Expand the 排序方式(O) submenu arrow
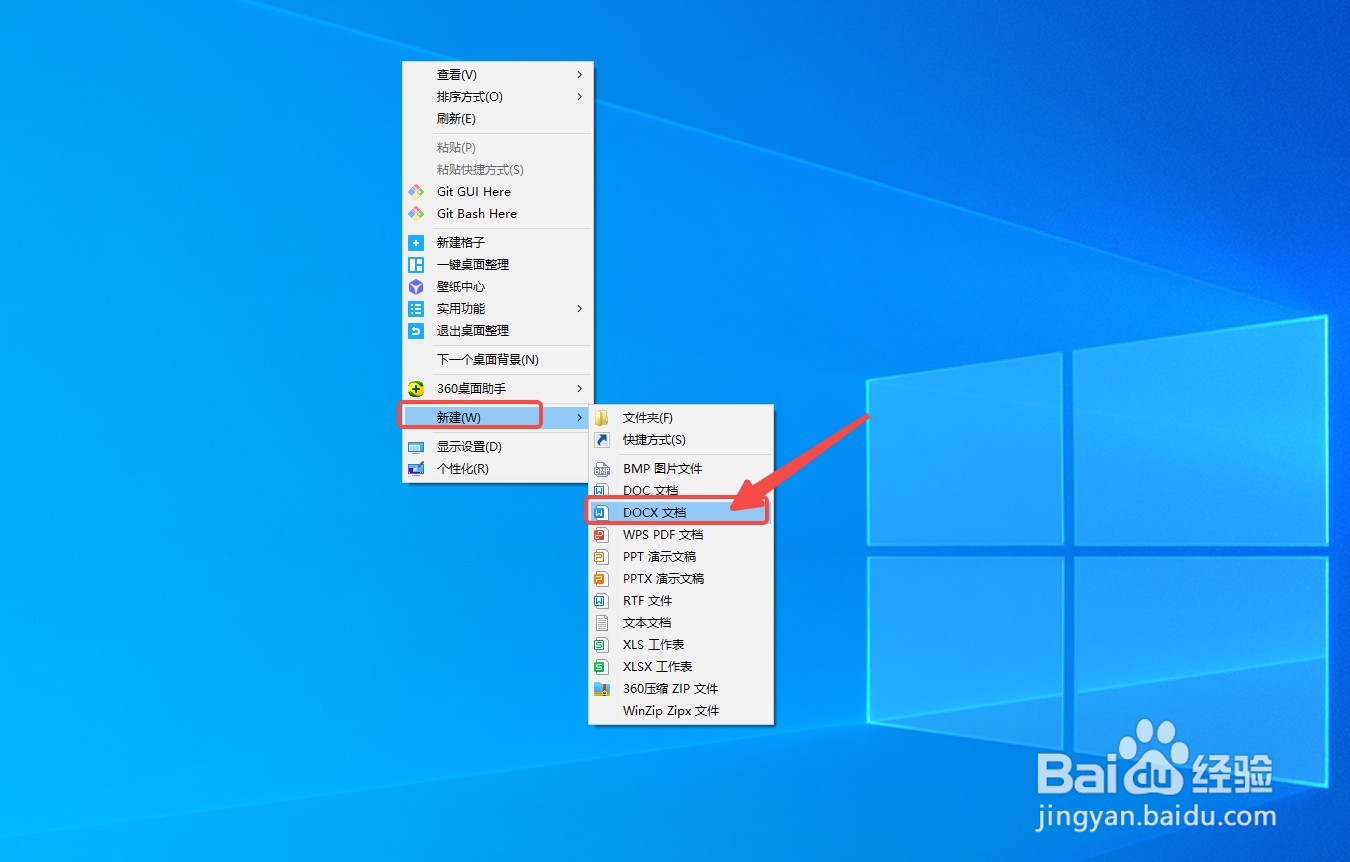Viewport: 1350px width, 862px height. point(580,97)
